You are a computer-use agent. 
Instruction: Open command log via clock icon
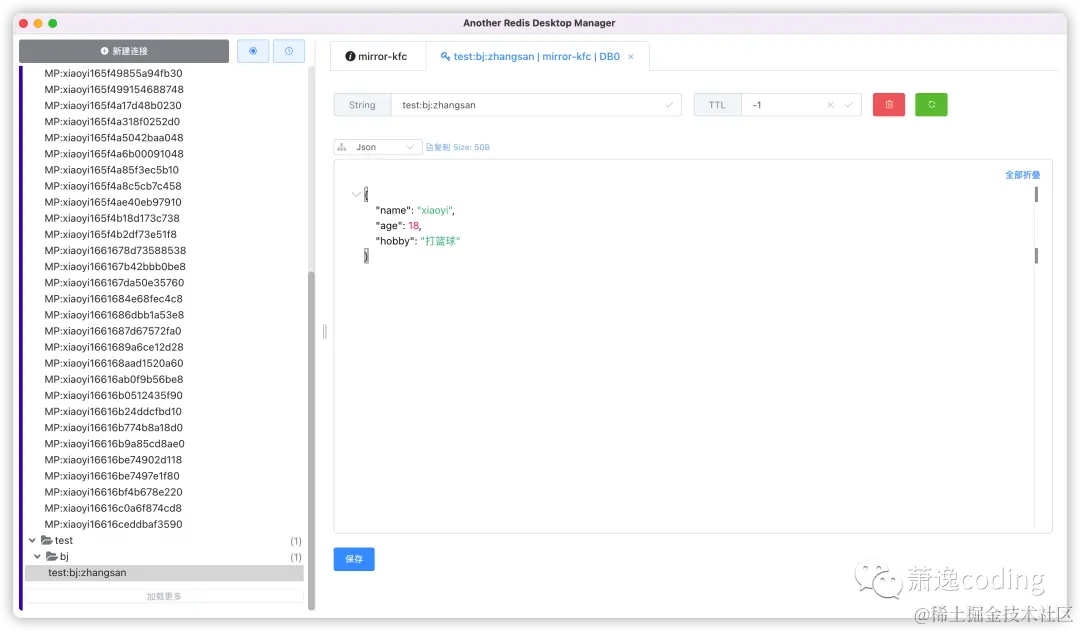pyautogui.click(x=289, y=51)
